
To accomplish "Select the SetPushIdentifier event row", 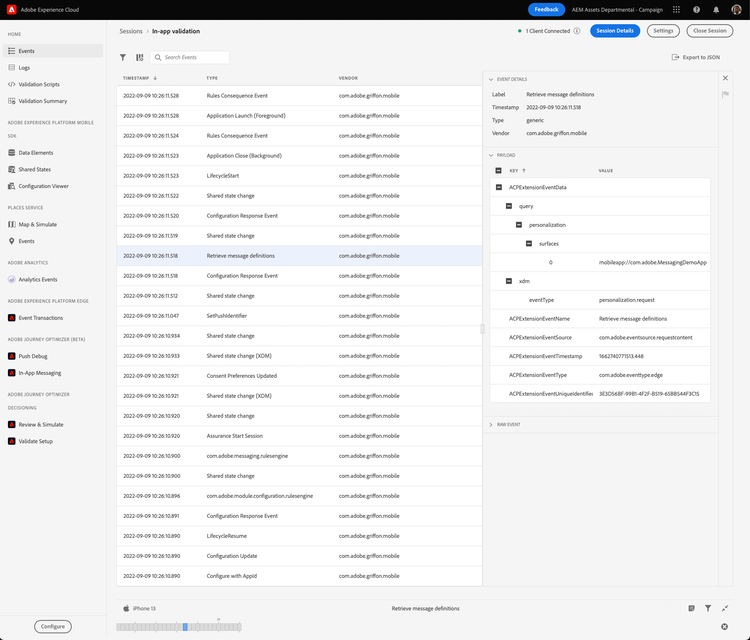I will click(x=299, y=316).
